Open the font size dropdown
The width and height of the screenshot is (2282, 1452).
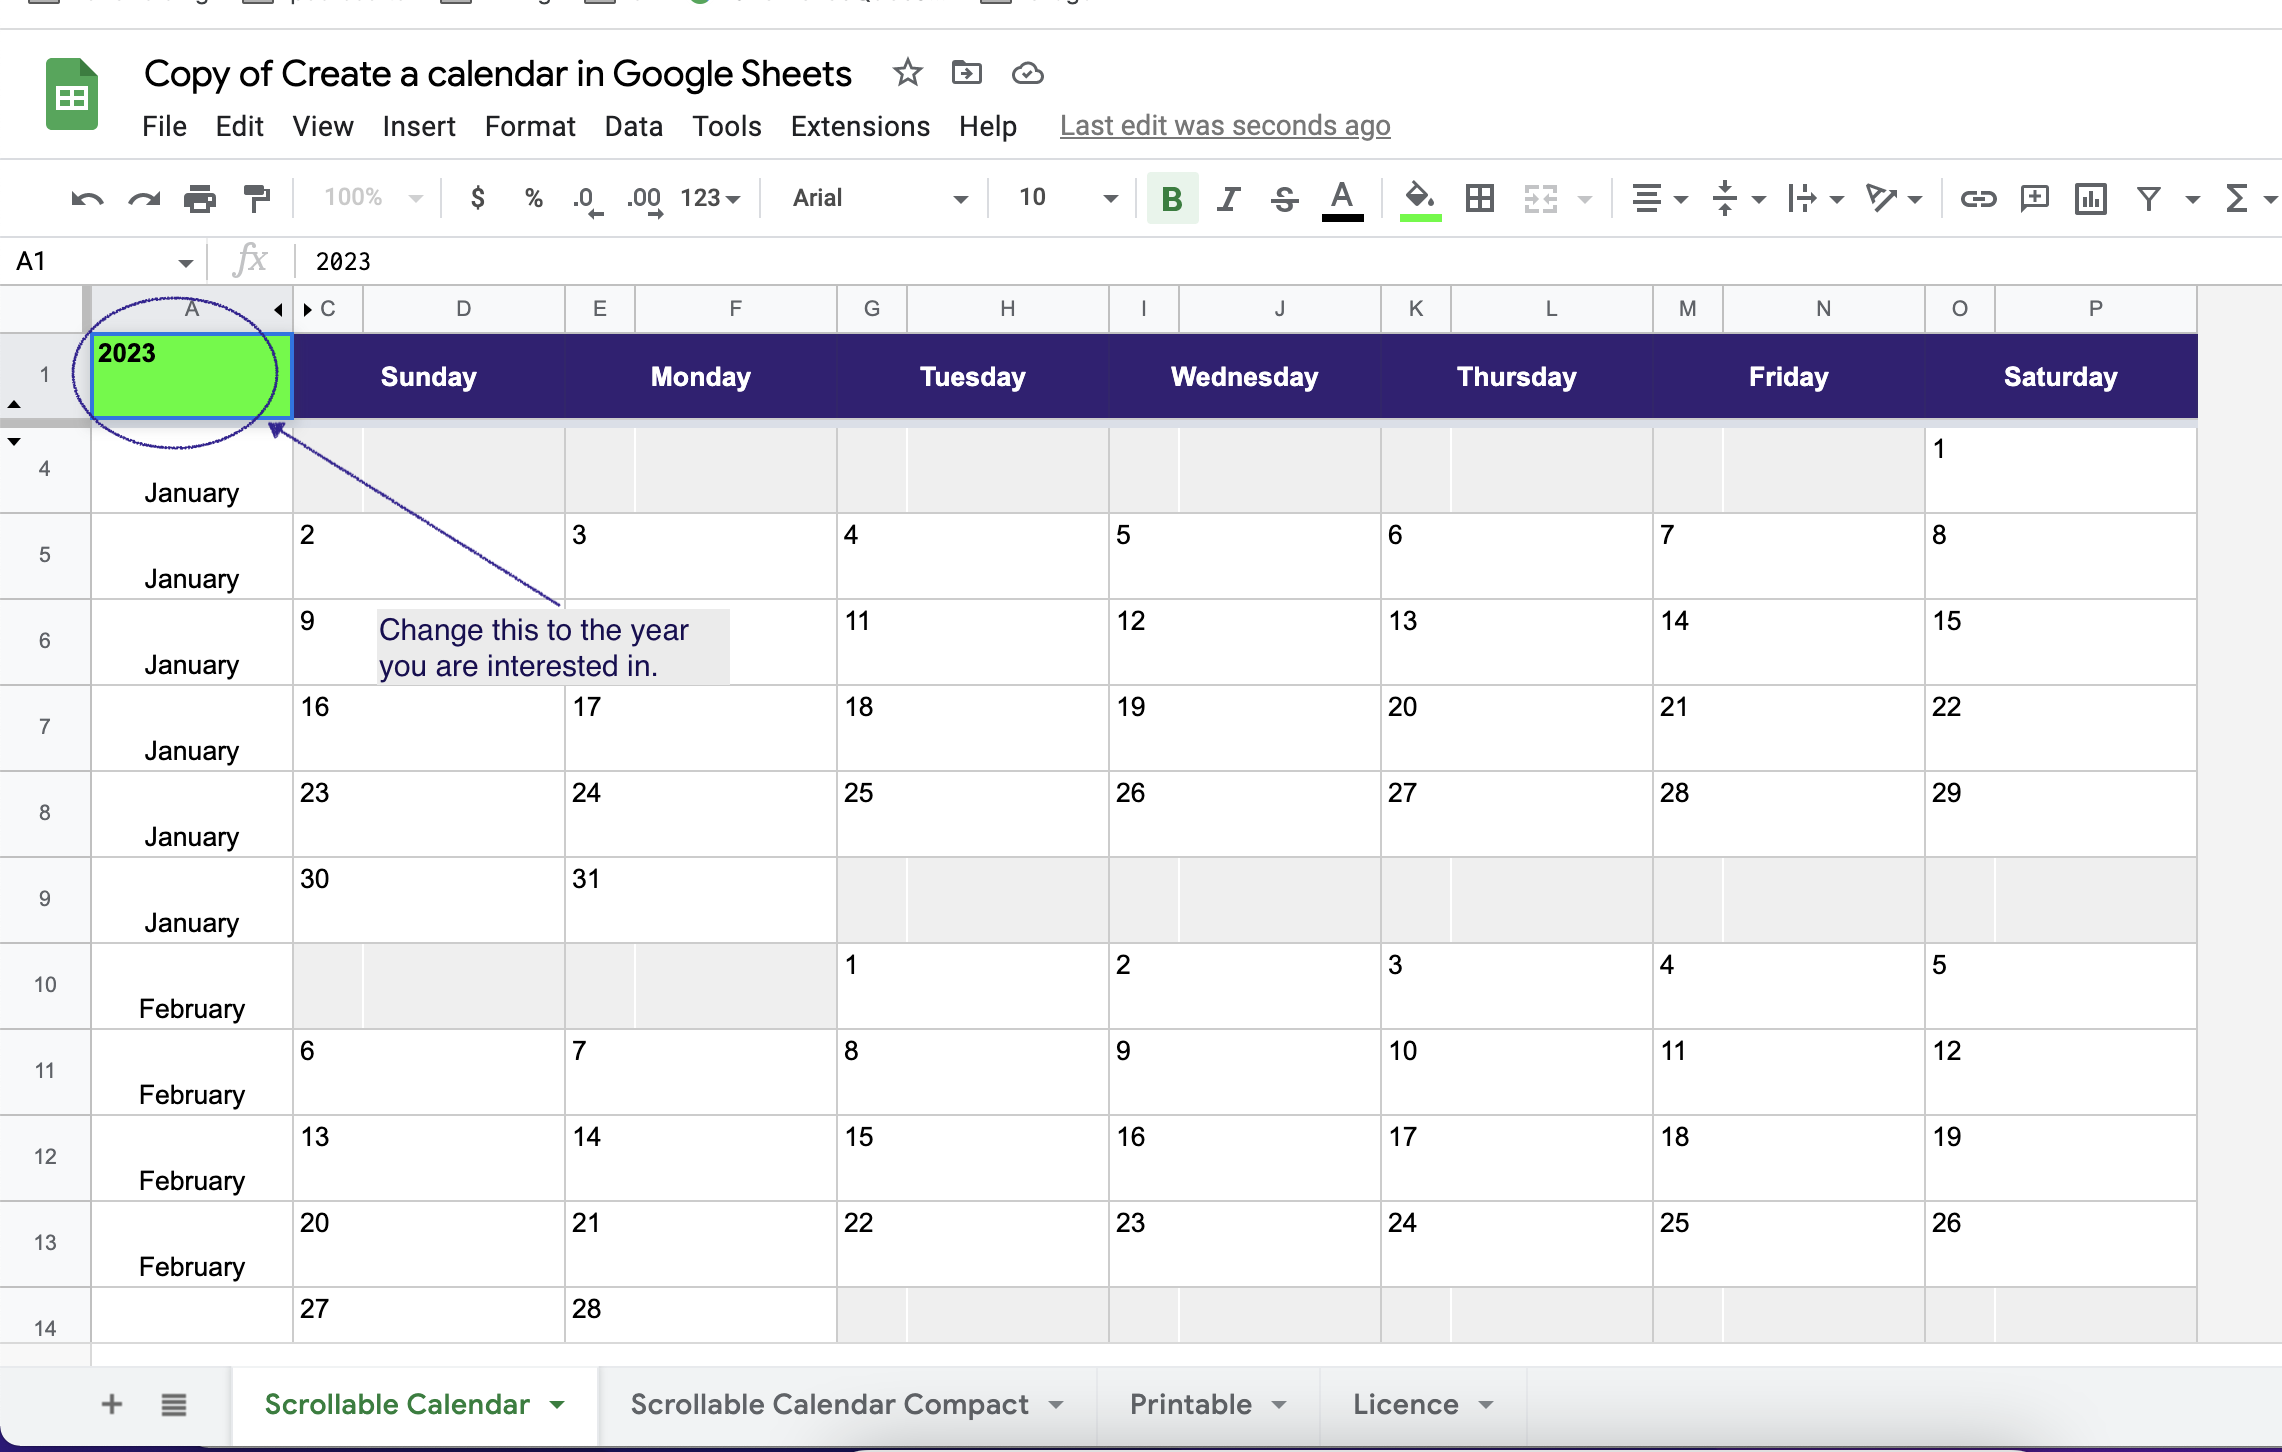click(x=1067, y=198)
